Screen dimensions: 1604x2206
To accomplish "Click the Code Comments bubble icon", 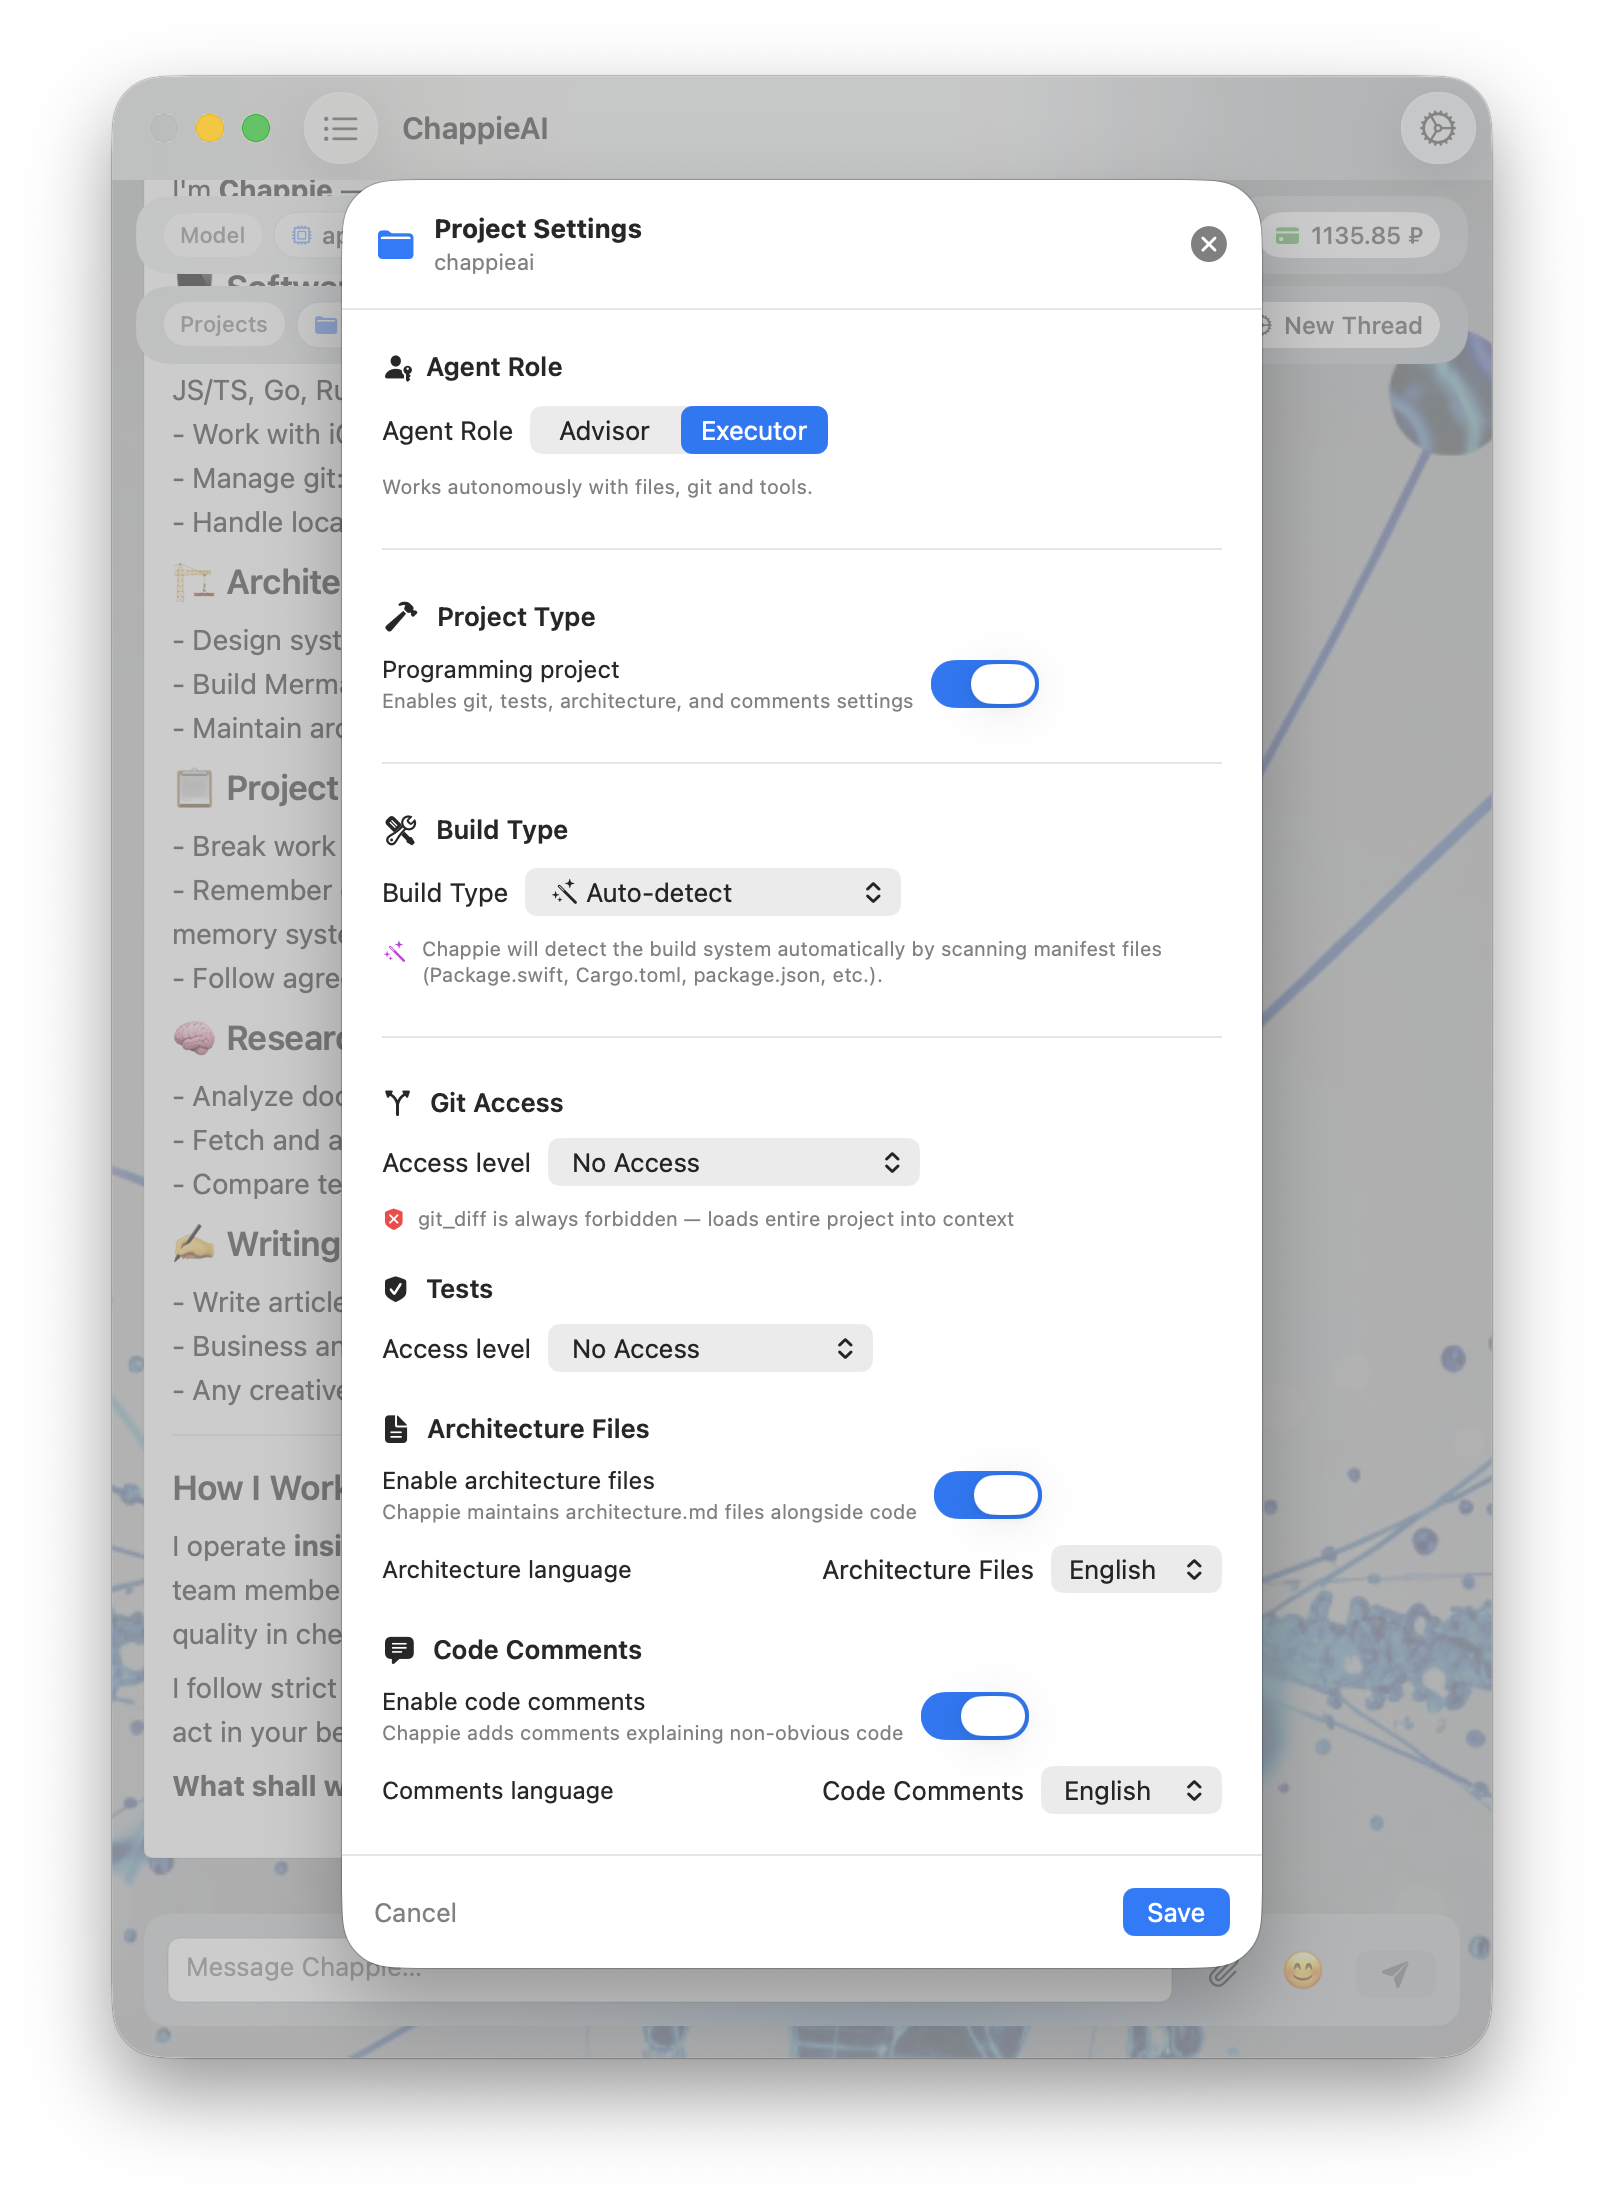I will click(x=399, y=1650).
